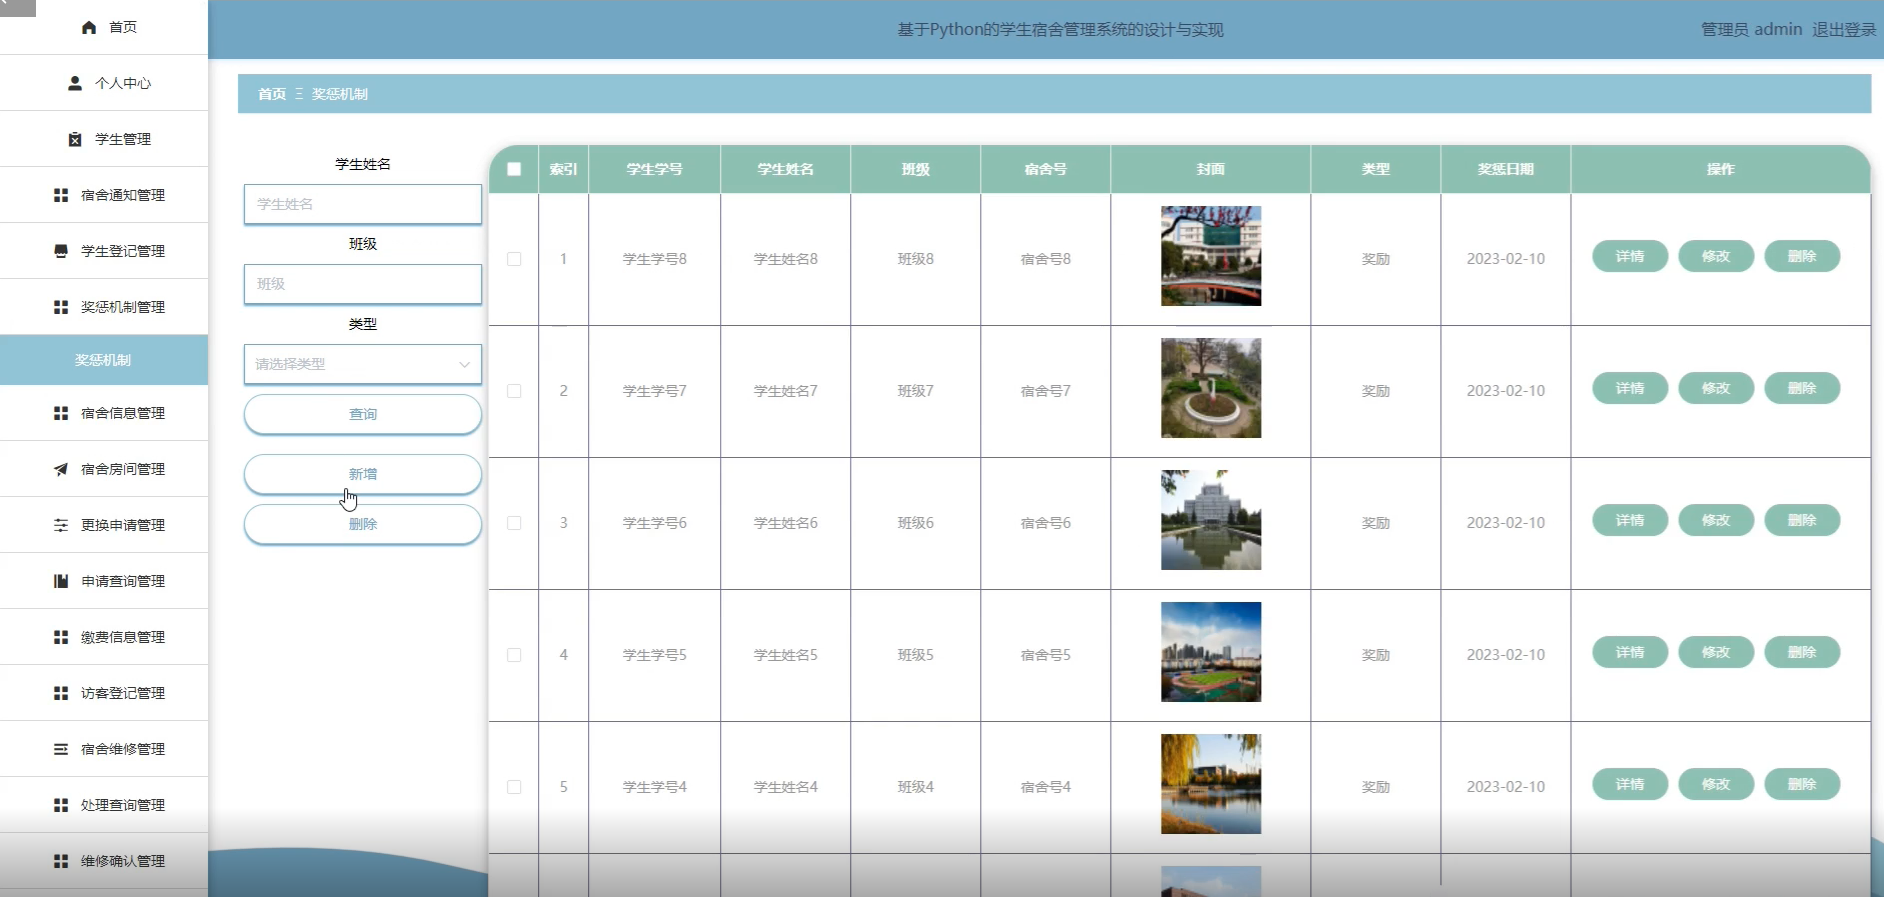Click the paper plane icon for 宿舍房间管理

click(61, 469)
